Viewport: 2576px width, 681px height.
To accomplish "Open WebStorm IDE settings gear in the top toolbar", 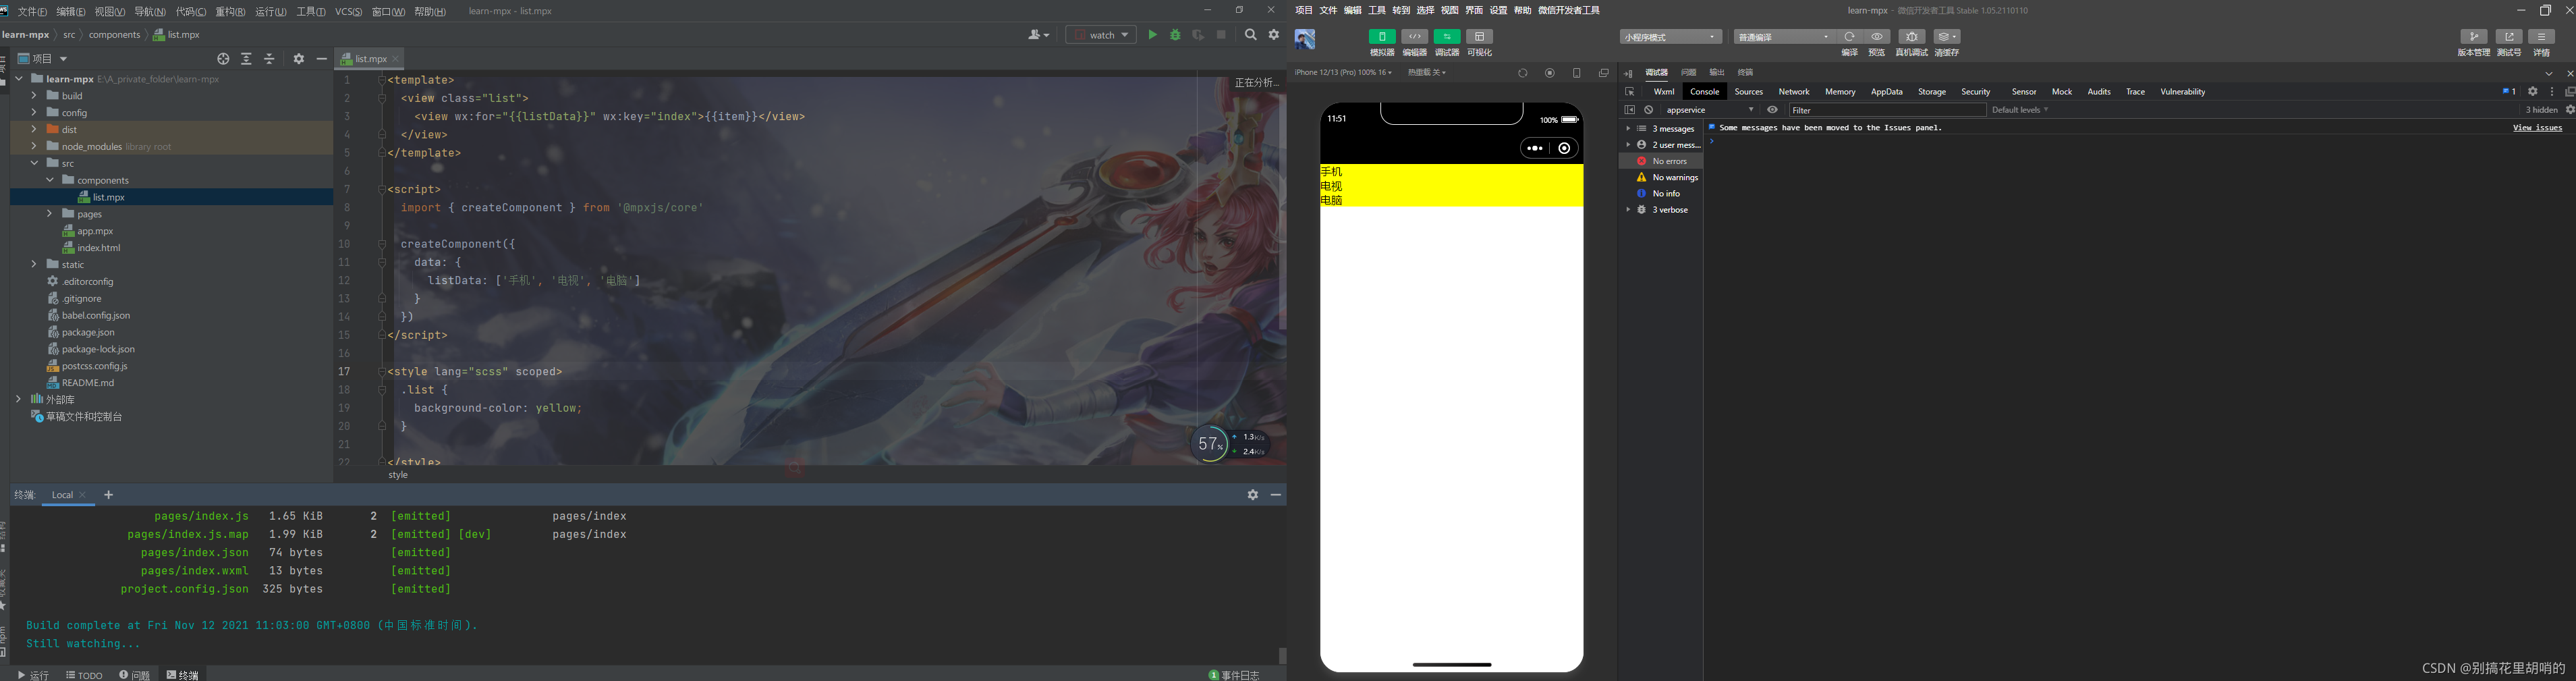I will (x=1274, y=35).
